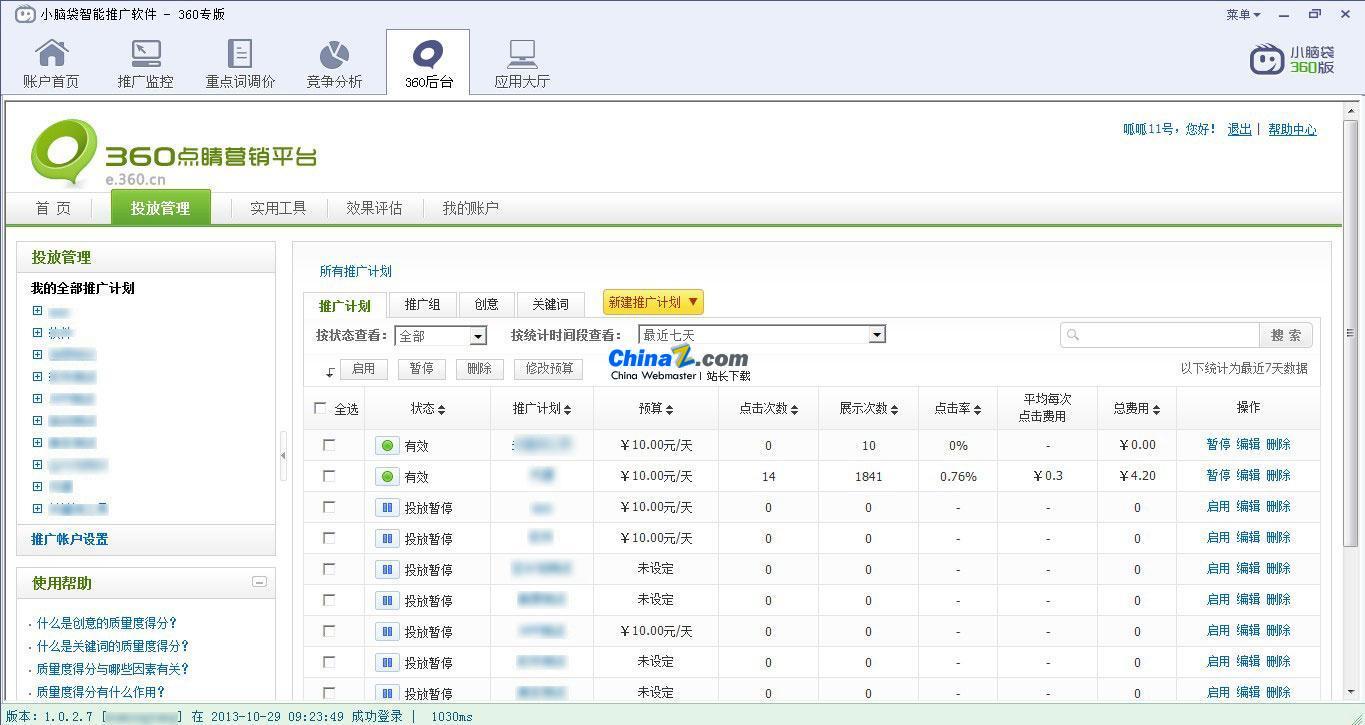Viewport: 1365px width, 725px height.
Task: Open 我的账户 navigation tab
Action: pos(470,208)
